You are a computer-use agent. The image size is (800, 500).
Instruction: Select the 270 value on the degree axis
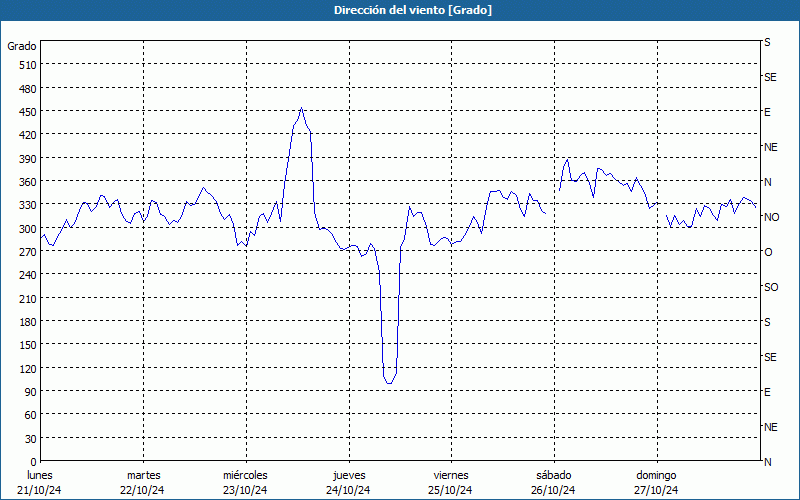coord(28,252)
